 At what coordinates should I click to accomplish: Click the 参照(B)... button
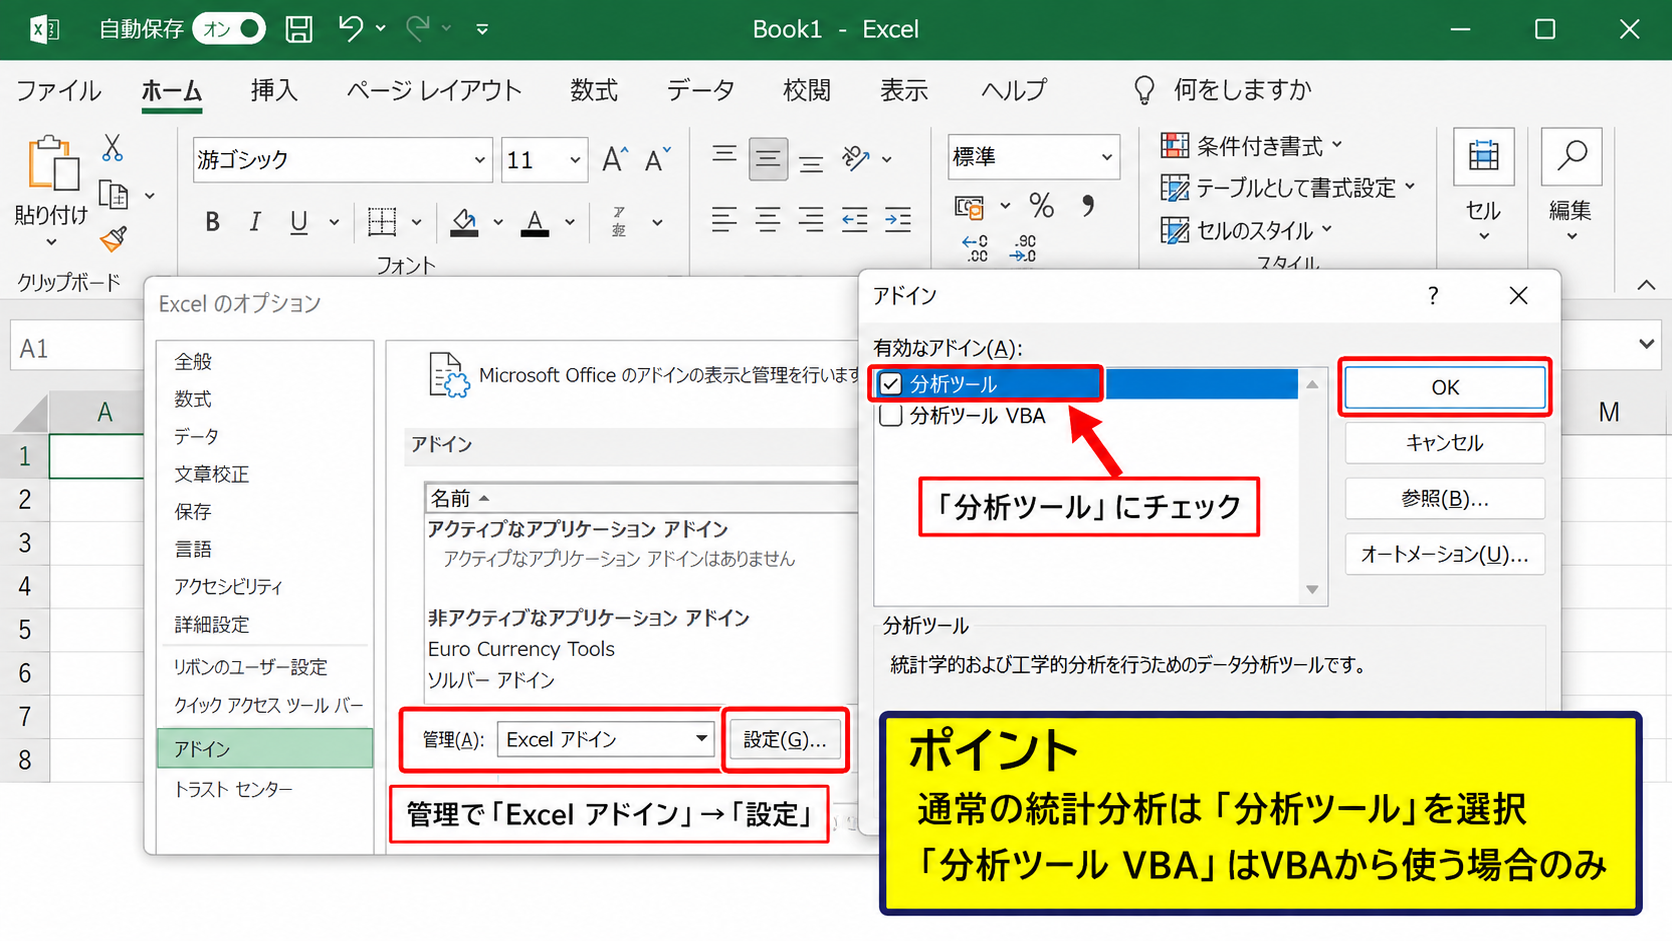point(1445,499)
